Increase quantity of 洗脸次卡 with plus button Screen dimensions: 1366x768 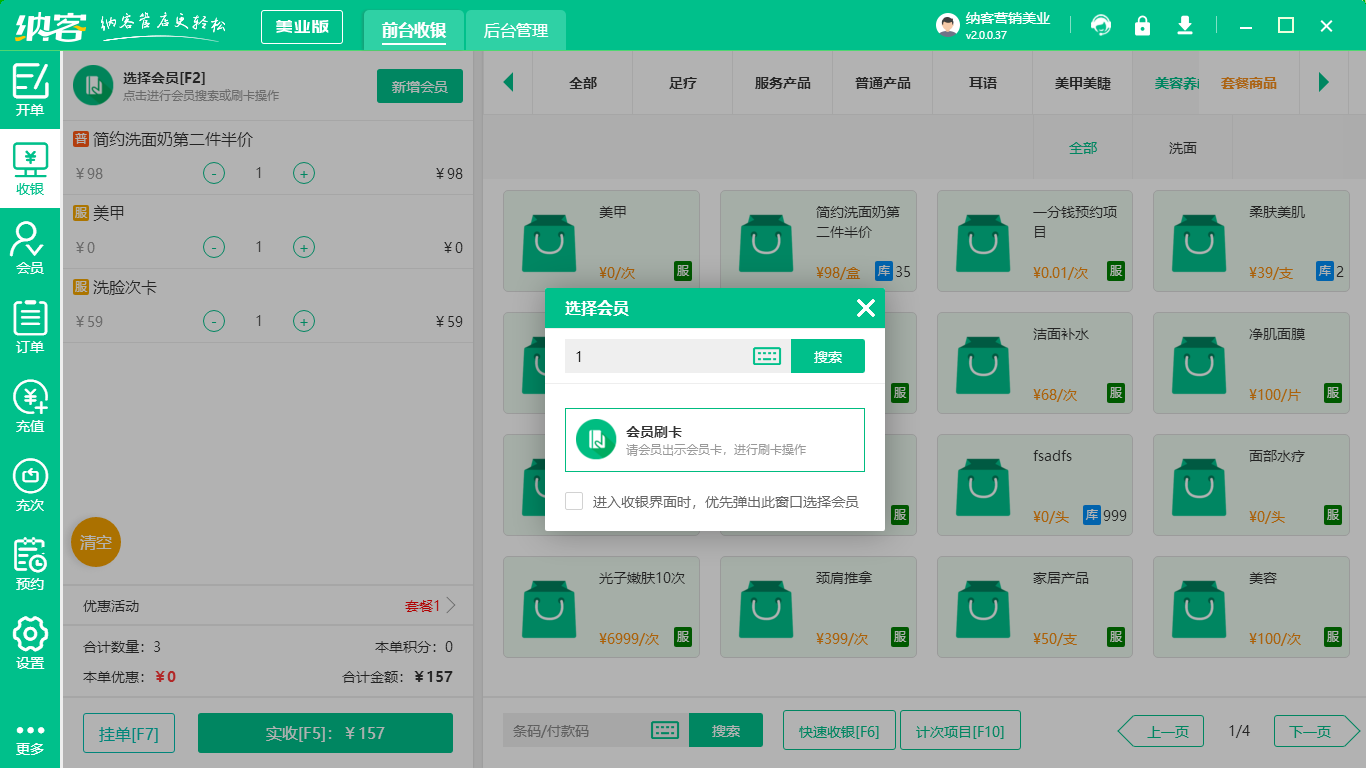click(x=304, y=321)
